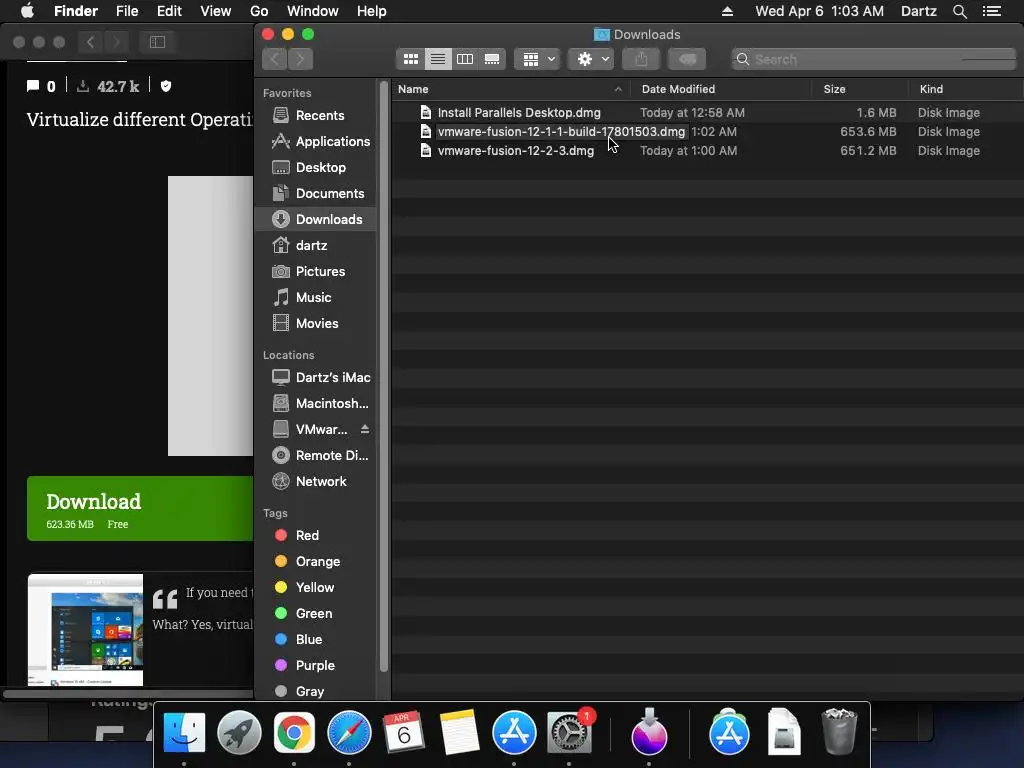
Task: Open the View menu
Action: click(216, 11)
